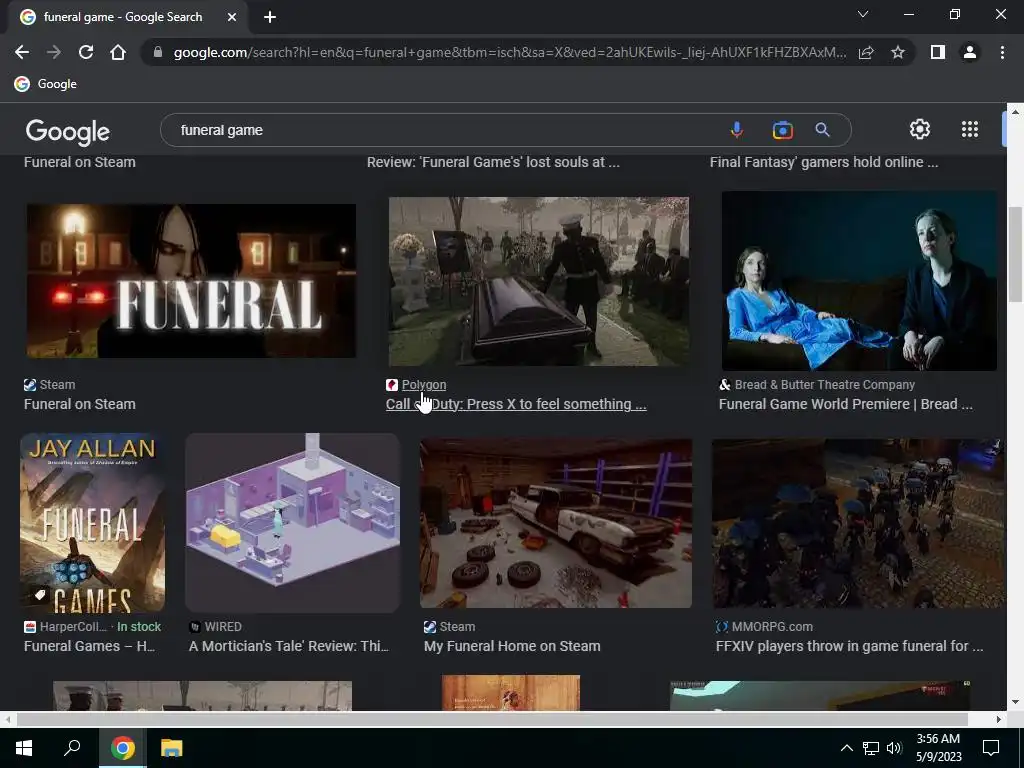This screenshot has width=1024, height=768.
Task: Select the funeral game - Google Search tab
Action: 127,17
